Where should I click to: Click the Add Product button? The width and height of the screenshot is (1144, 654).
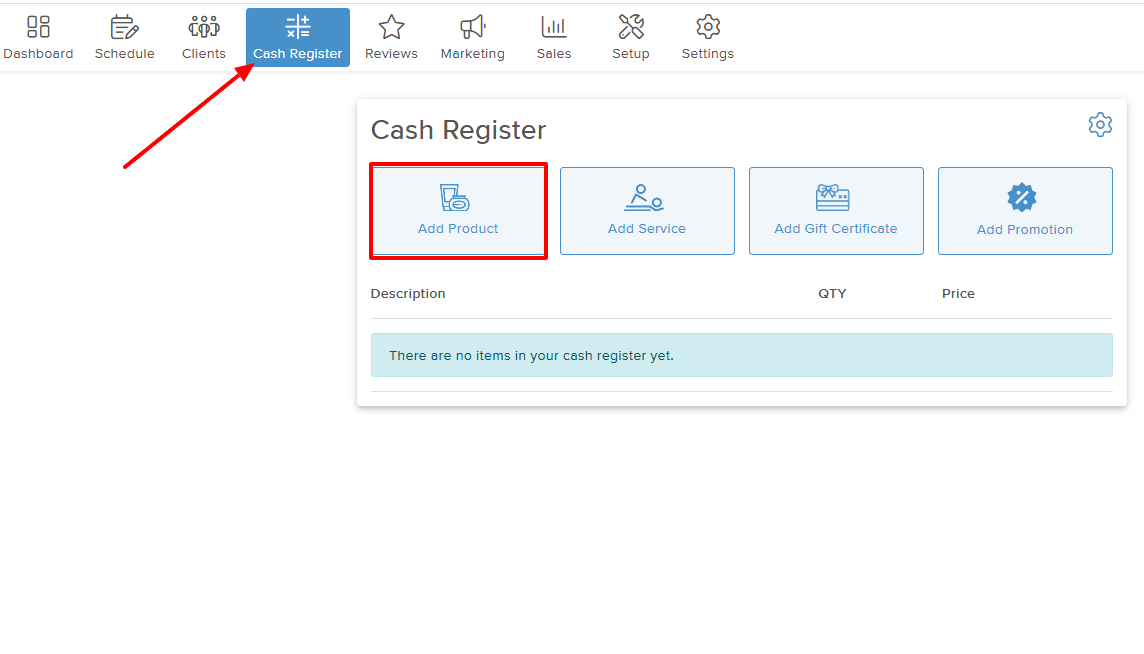click(x=458, y=211)
